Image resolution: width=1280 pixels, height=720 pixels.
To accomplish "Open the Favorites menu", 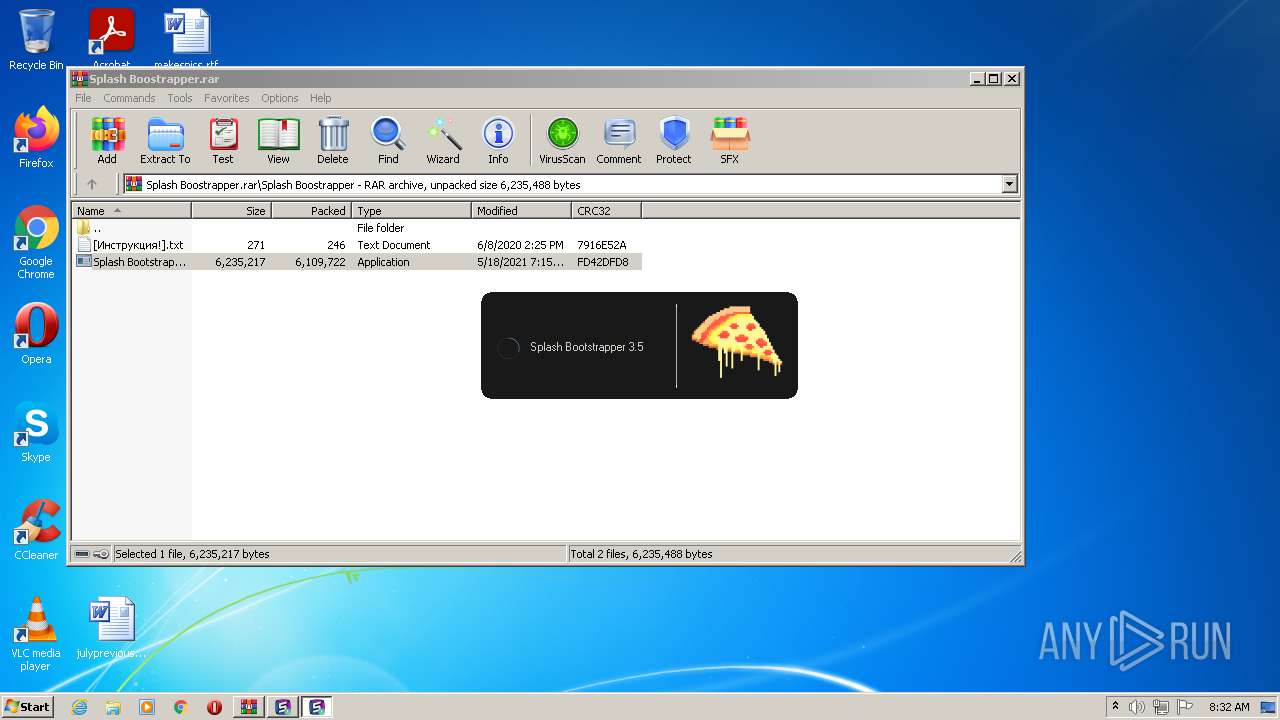I will coord(227,98).
